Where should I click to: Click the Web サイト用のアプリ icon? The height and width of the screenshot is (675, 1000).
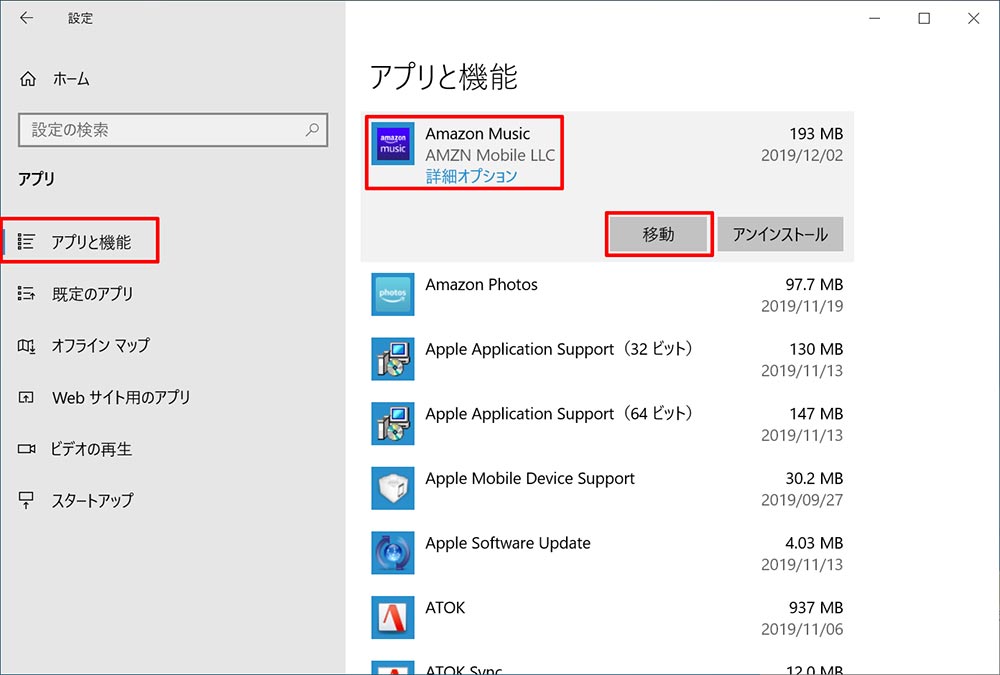click(26, 397)
